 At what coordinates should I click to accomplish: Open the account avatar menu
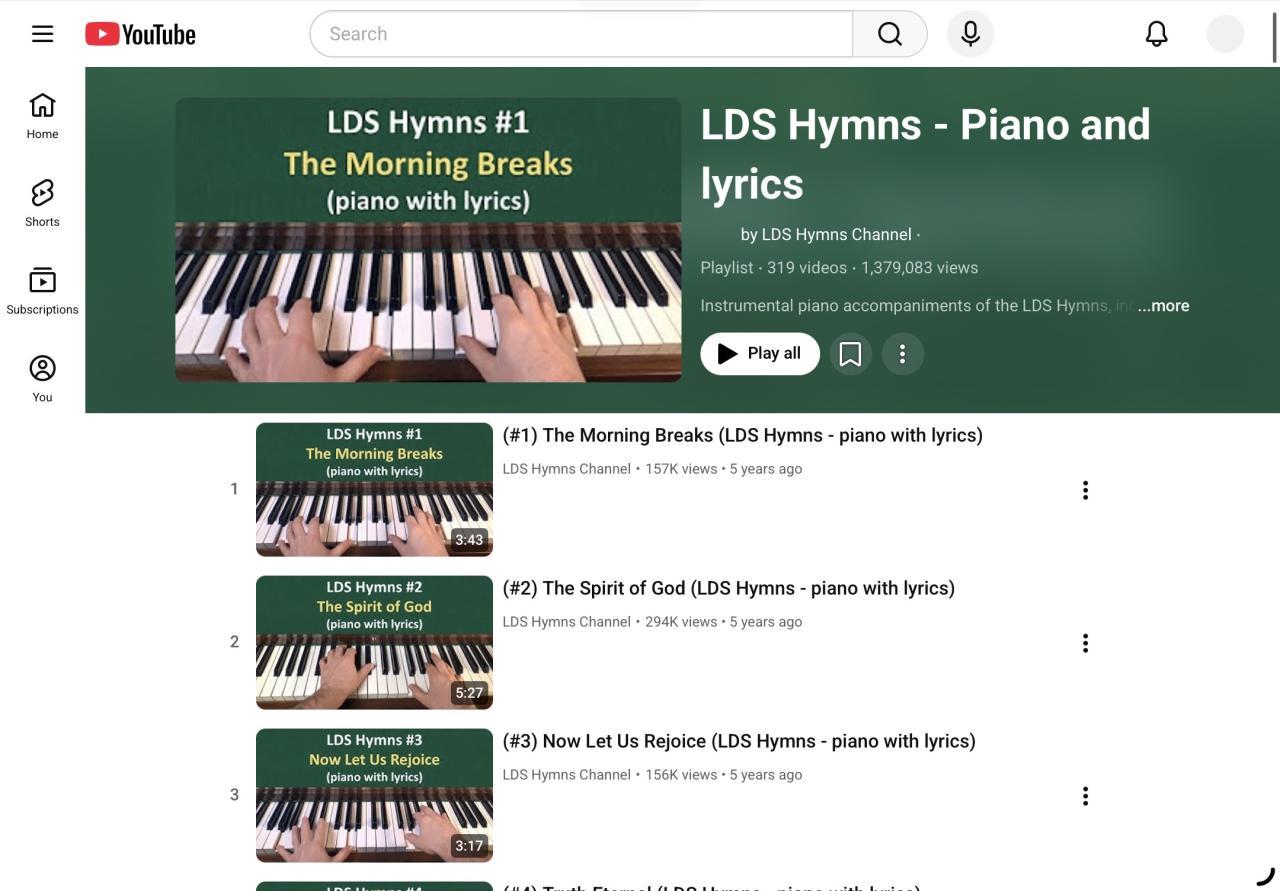1225,34
